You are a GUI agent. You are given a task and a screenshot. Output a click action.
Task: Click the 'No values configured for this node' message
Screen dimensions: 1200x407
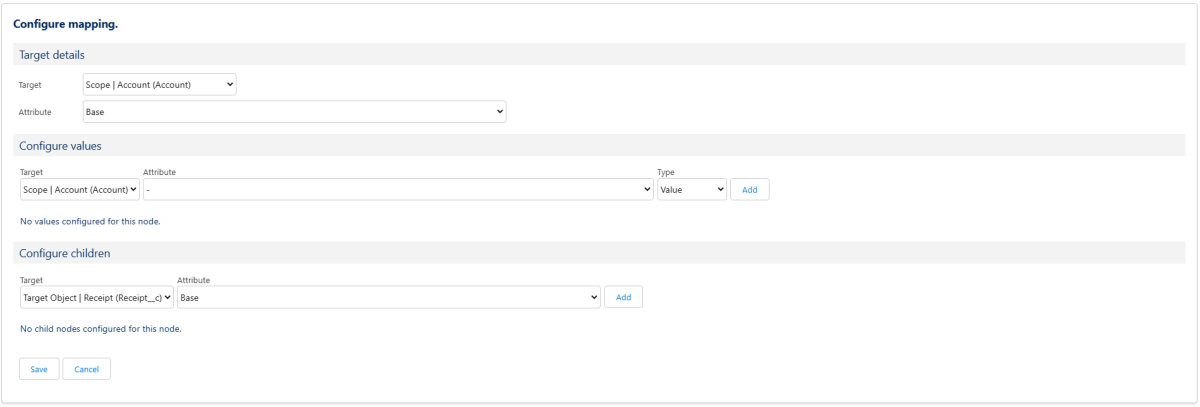pyautogui.click(x=90, y=221)
